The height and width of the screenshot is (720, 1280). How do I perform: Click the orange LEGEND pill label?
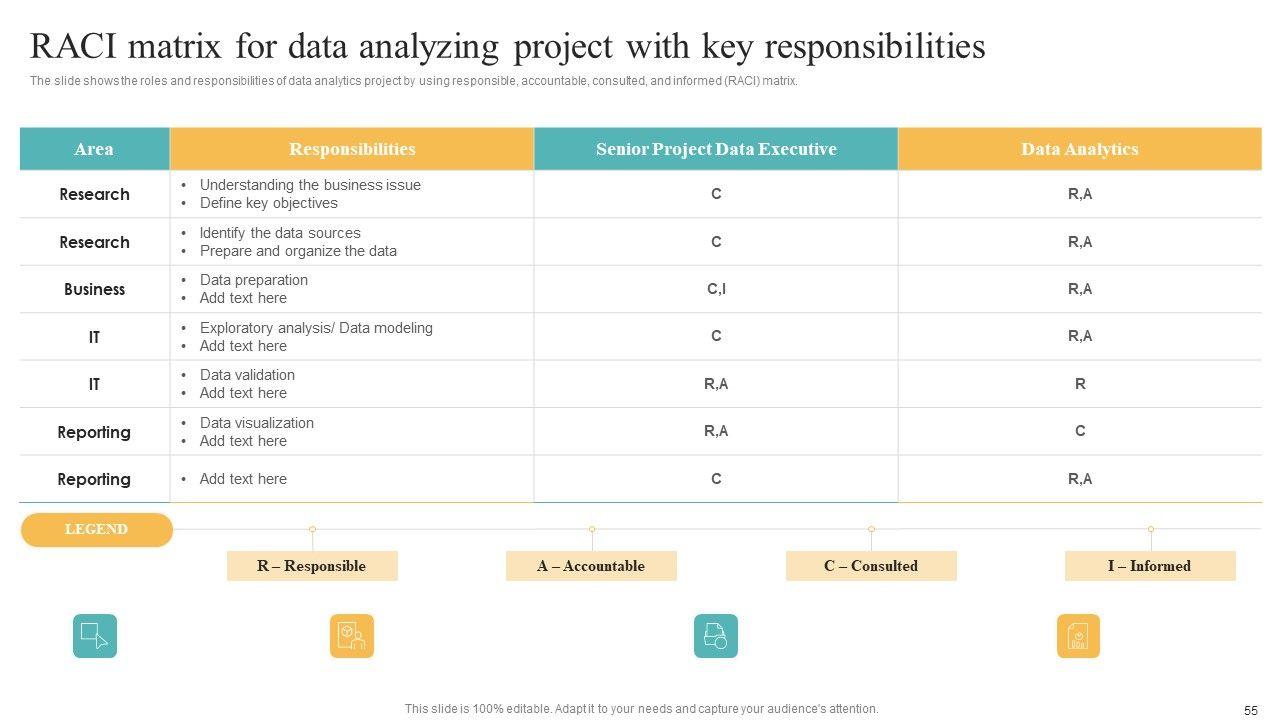[96, 529]
